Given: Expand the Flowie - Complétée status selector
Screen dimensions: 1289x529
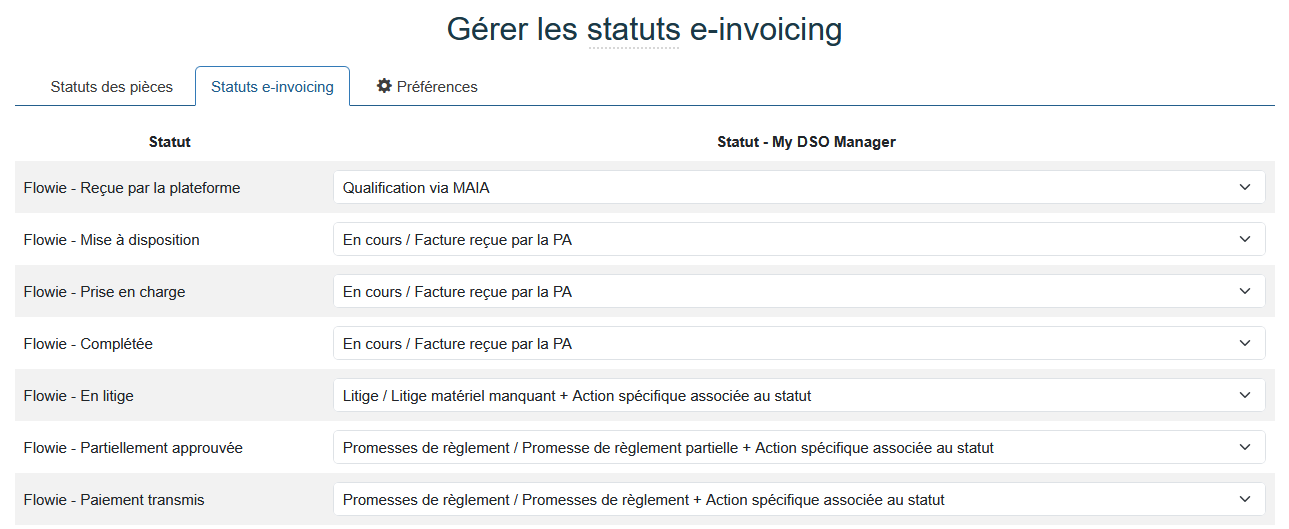Looking at the screenshot, I should 798,344.
